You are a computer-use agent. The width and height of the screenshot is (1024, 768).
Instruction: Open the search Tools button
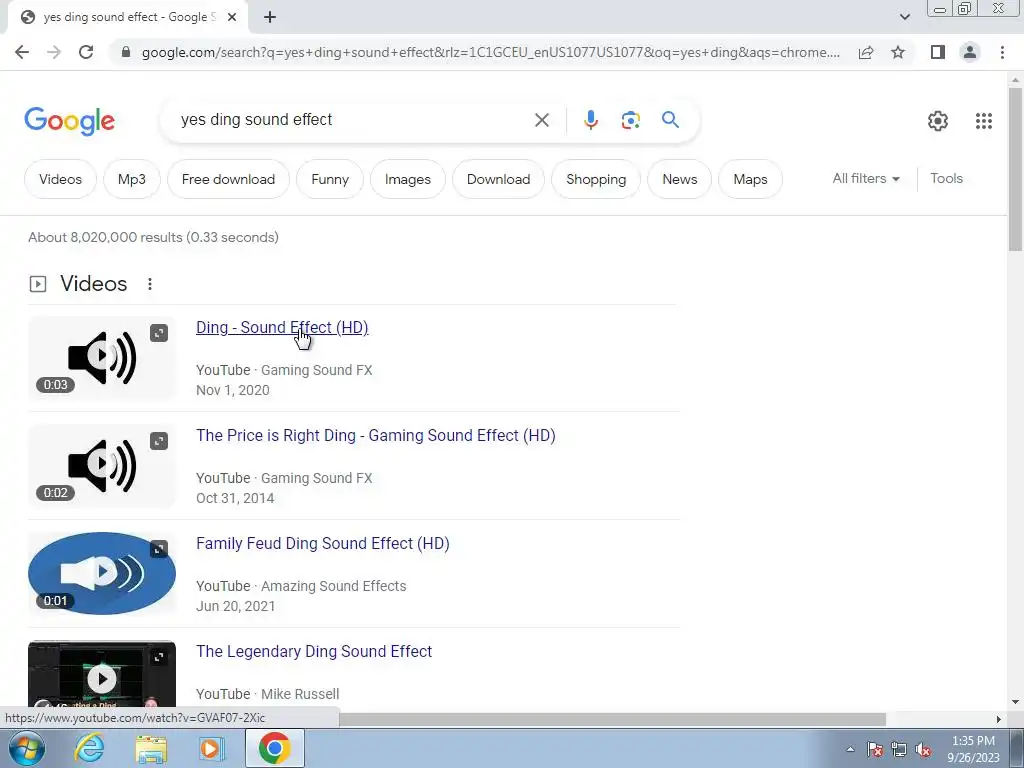point(946,178)
